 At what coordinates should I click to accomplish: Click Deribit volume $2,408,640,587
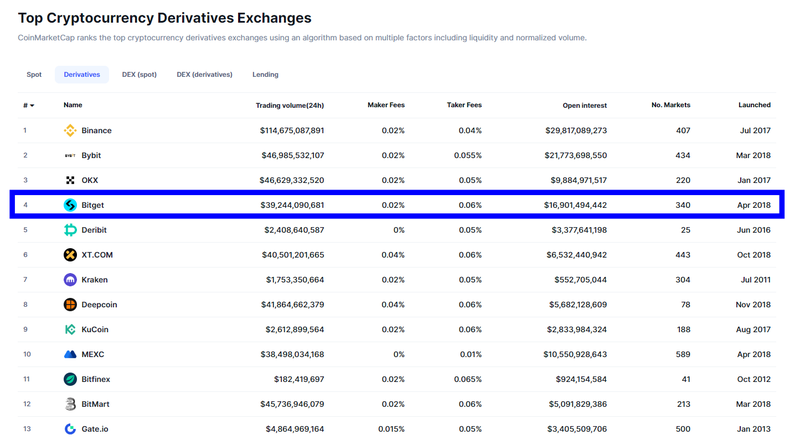tap(294, 230)
